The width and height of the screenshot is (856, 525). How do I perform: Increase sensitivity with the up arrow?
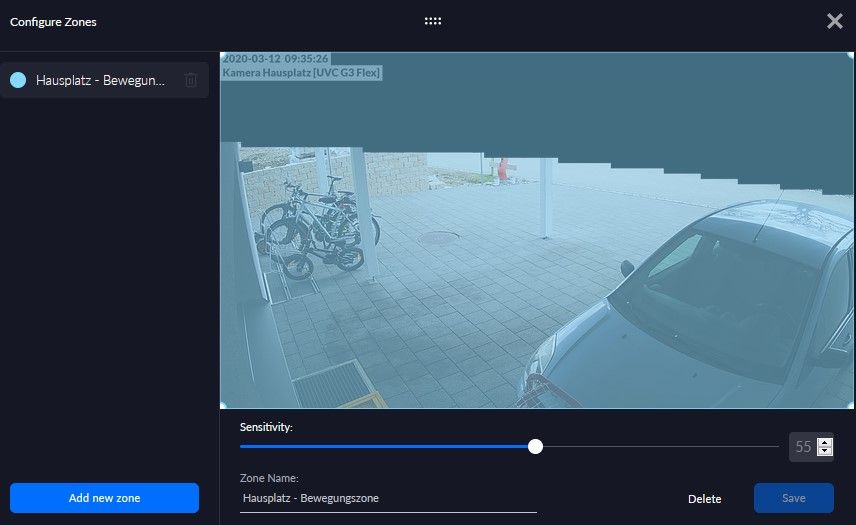825,442
